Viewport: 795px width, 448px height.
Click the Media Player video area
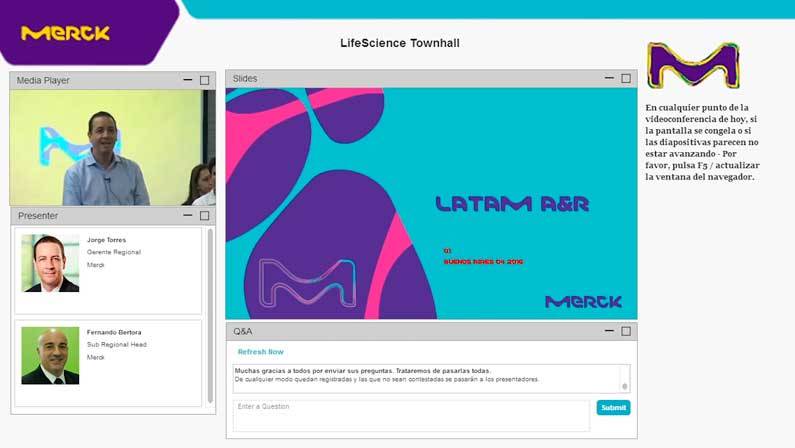[113, 147]
